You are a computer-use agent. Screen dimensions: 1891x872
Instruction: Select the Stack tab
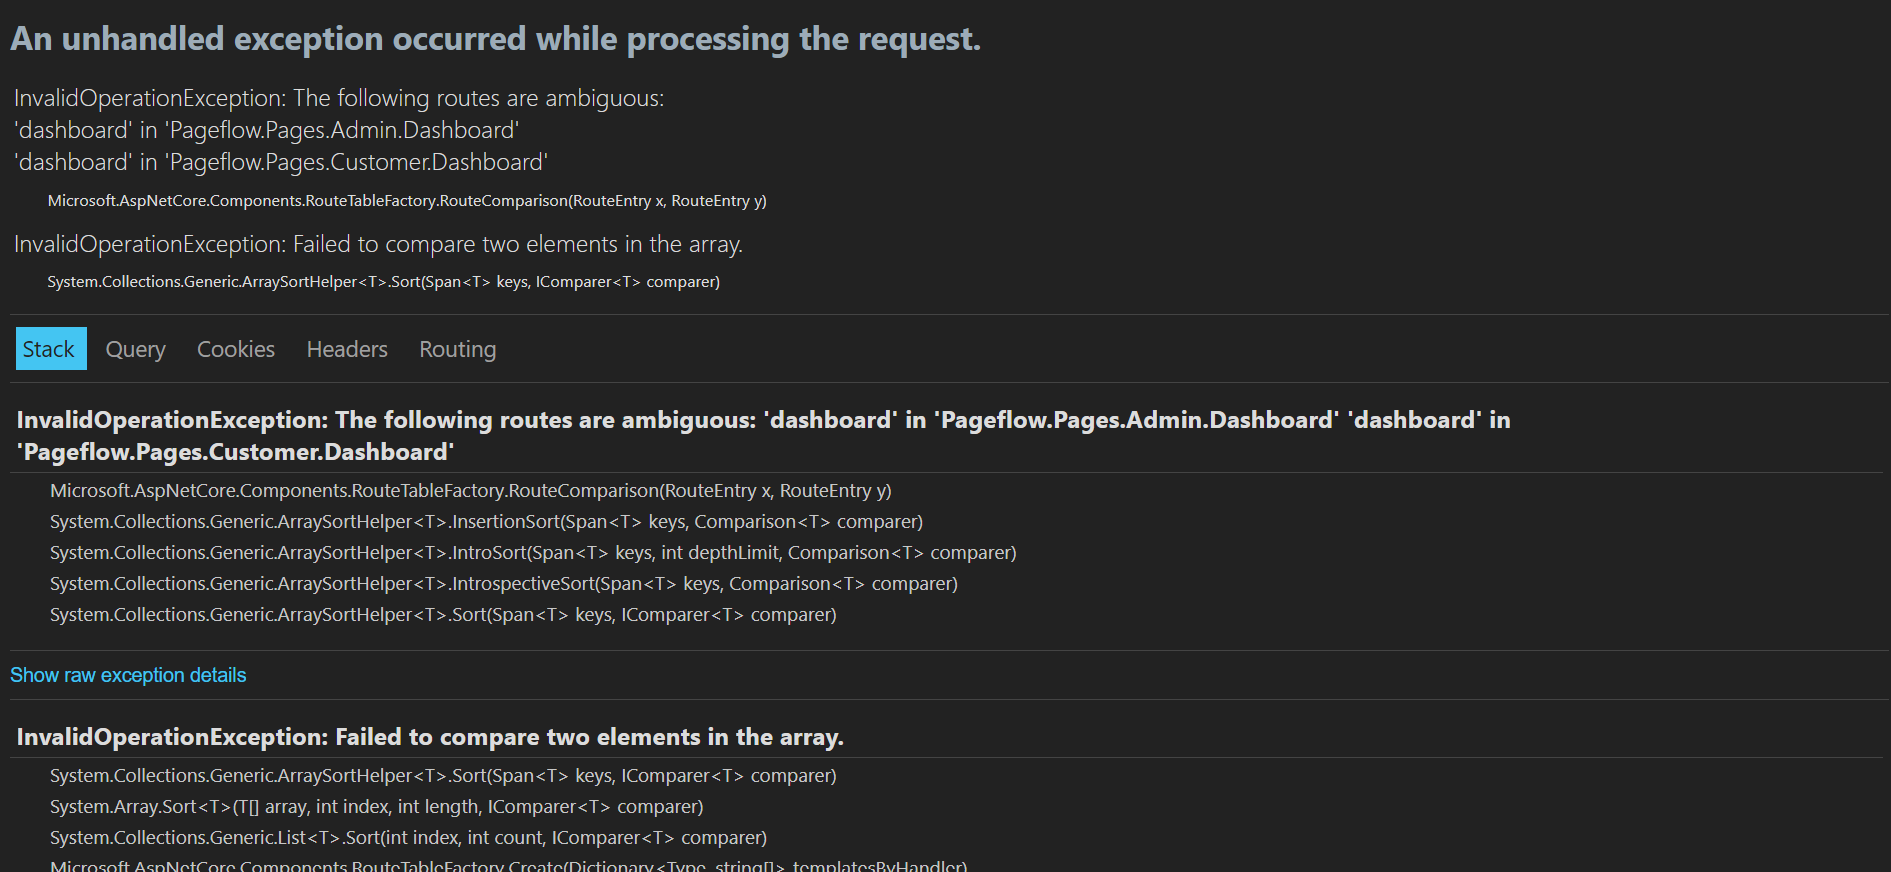point(50,348)
